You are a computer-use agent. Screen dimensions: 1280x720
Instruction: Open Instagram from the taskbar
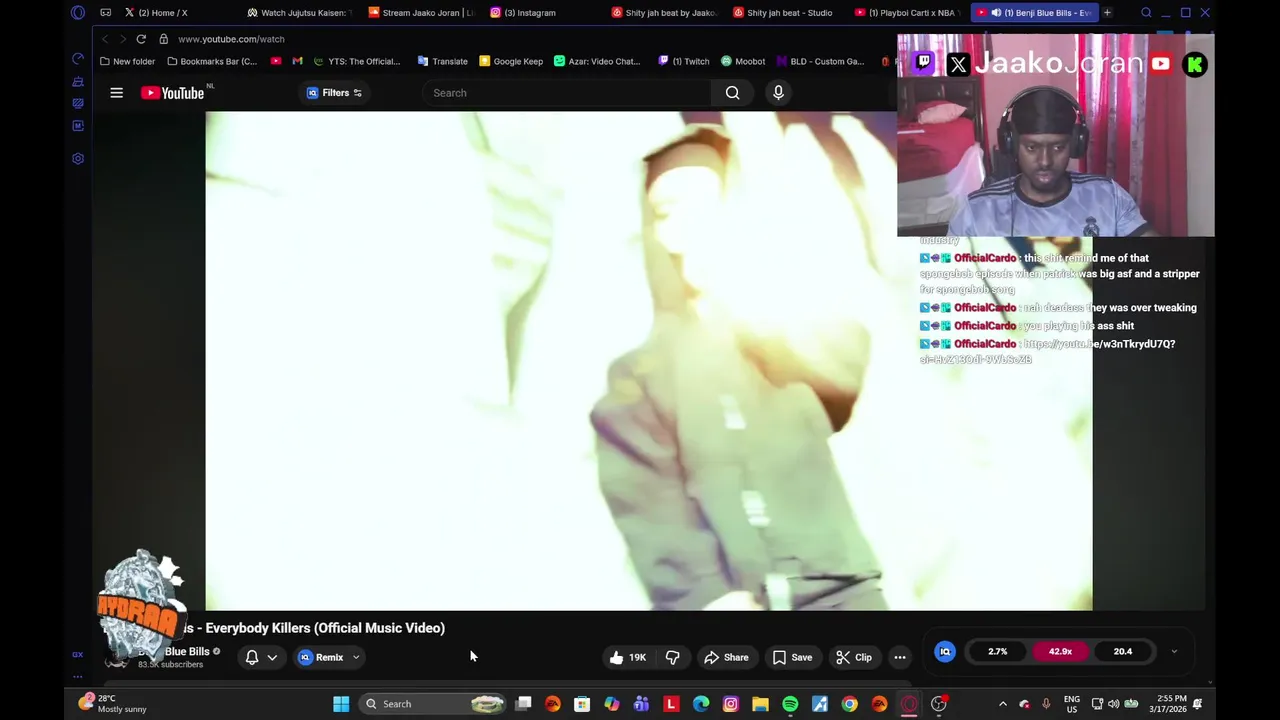pyautogui.click(x=731, y=704)
